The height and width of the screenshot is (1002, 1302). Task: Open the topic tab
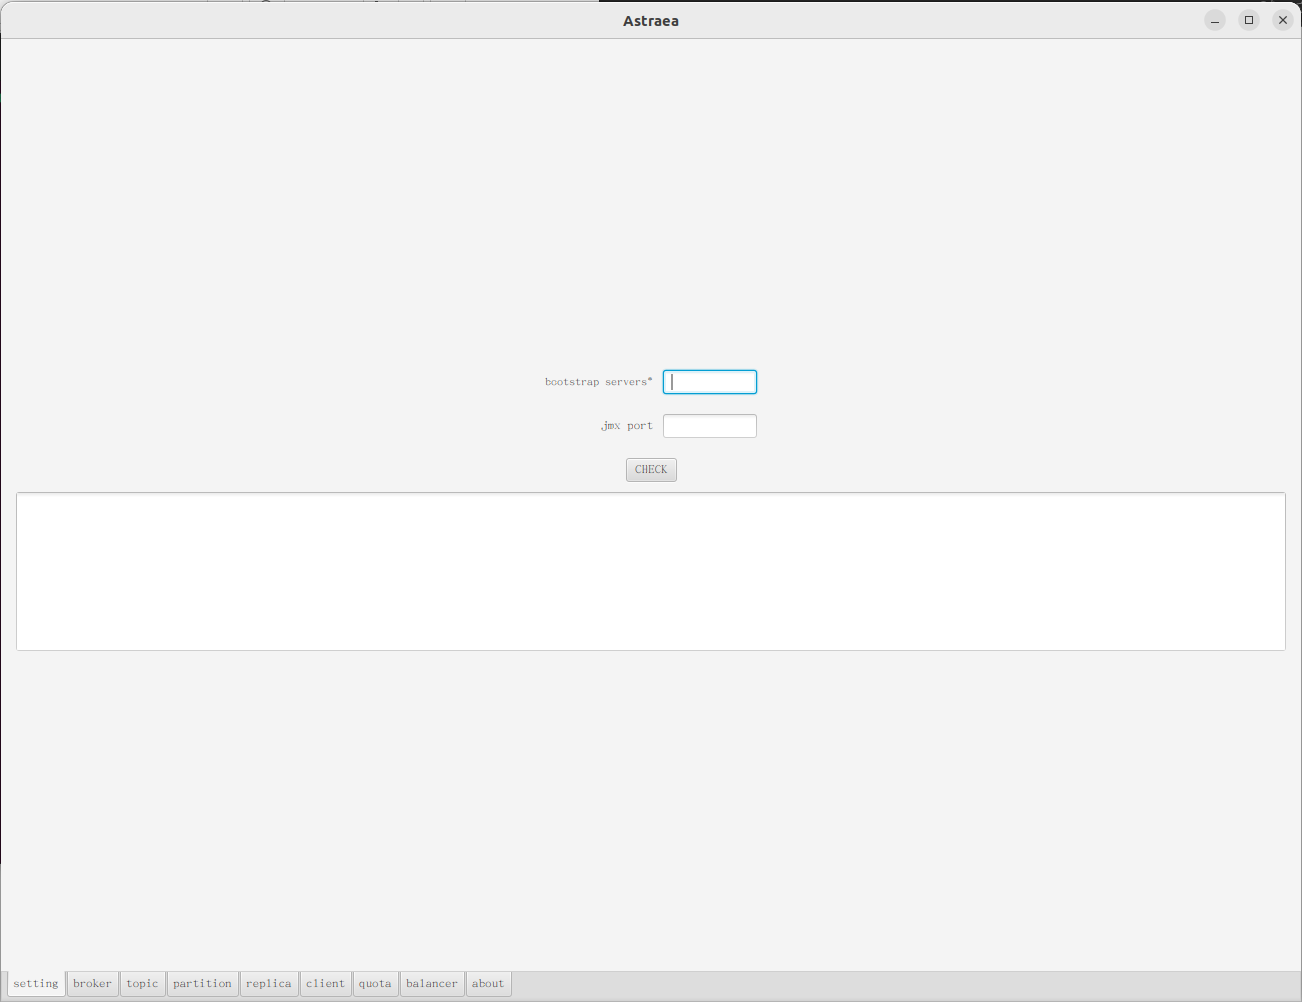click(142, 983)
